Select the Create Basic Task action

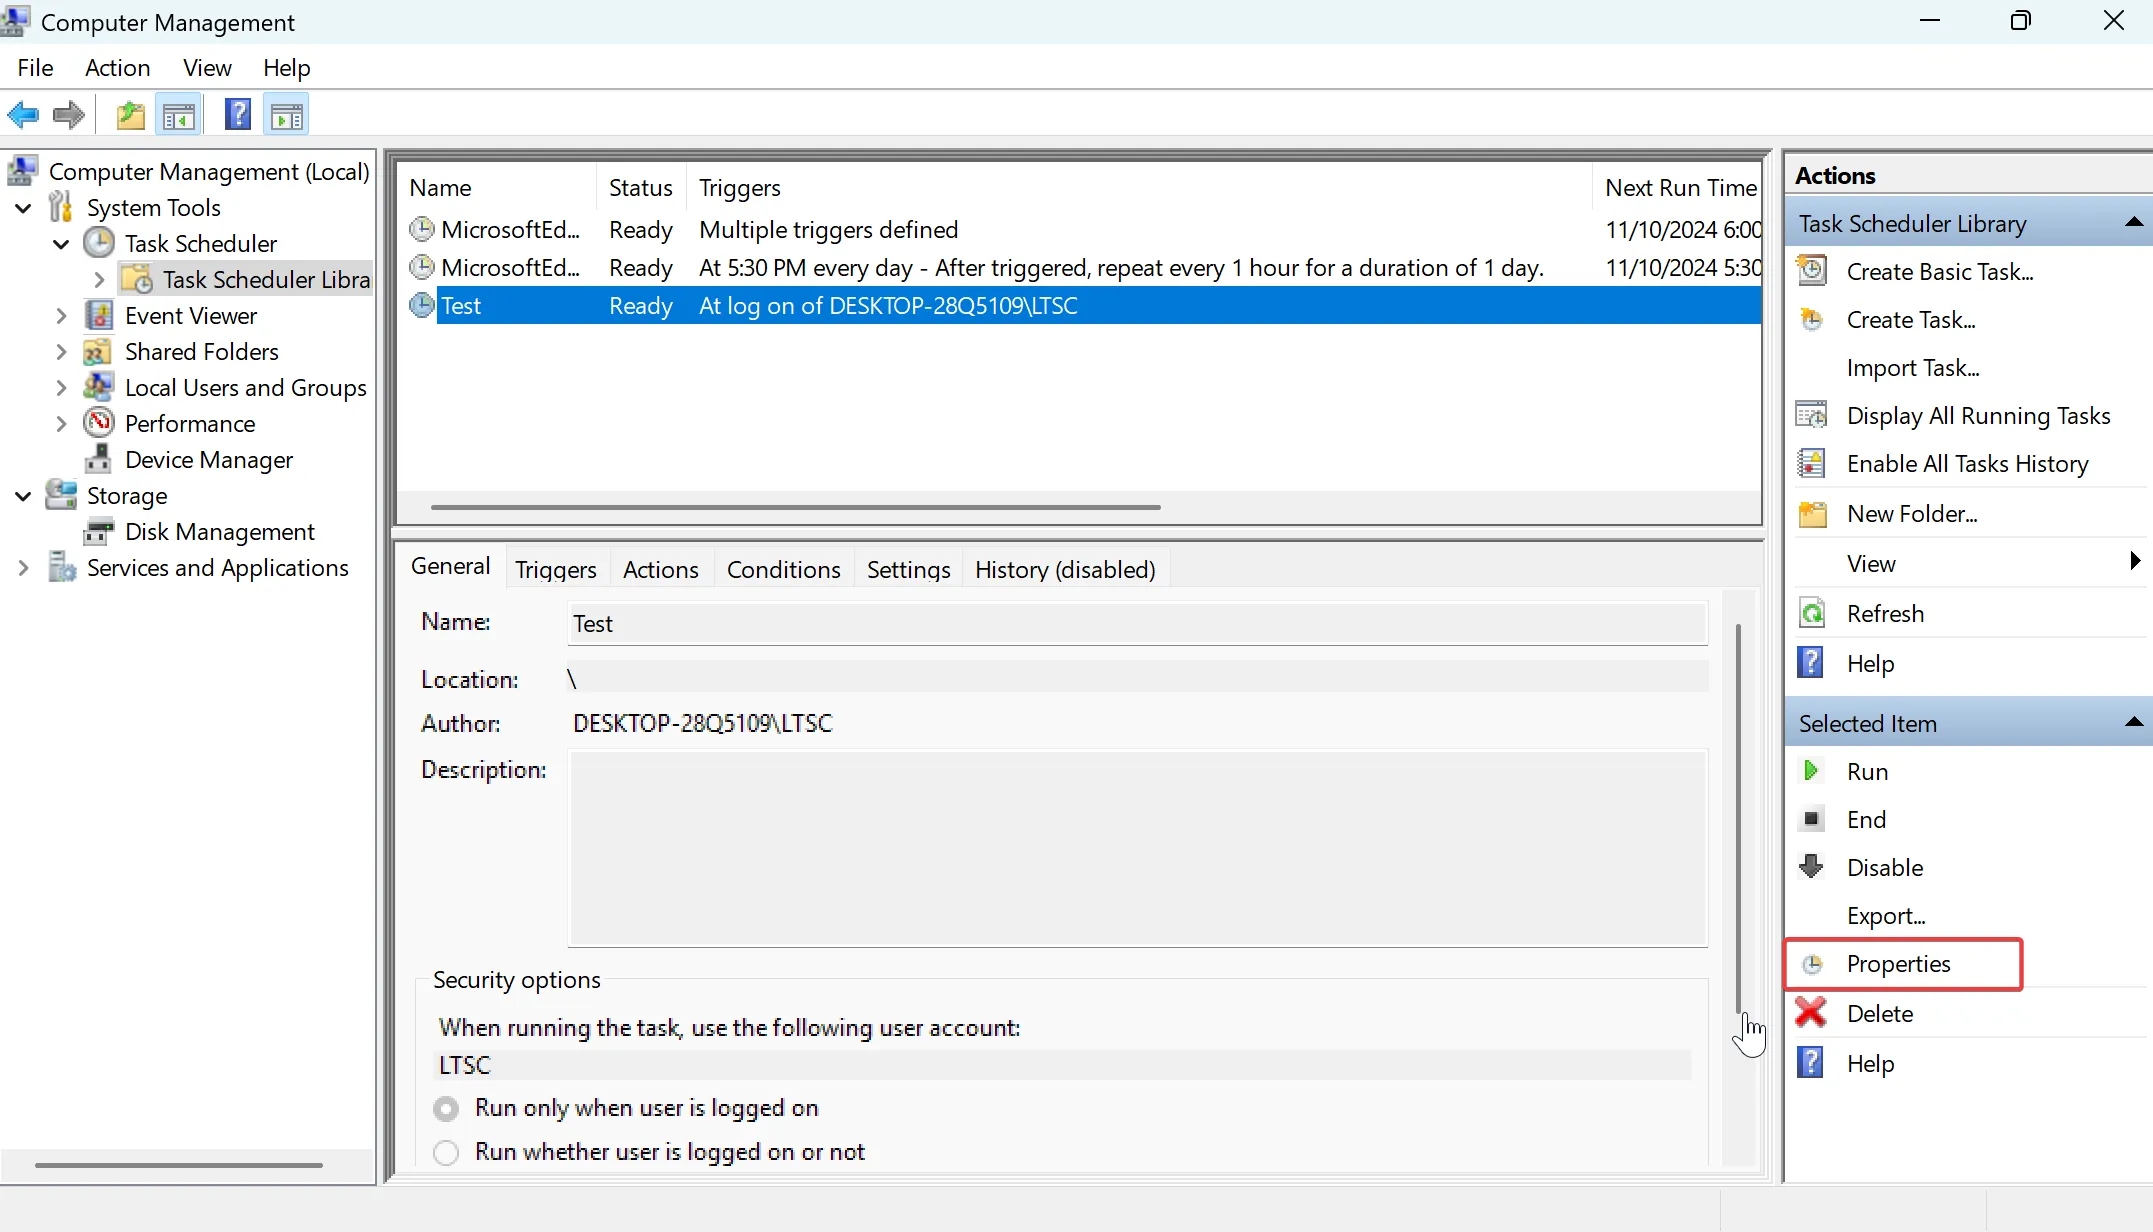pyautogui.click(x=1938, y=271)
